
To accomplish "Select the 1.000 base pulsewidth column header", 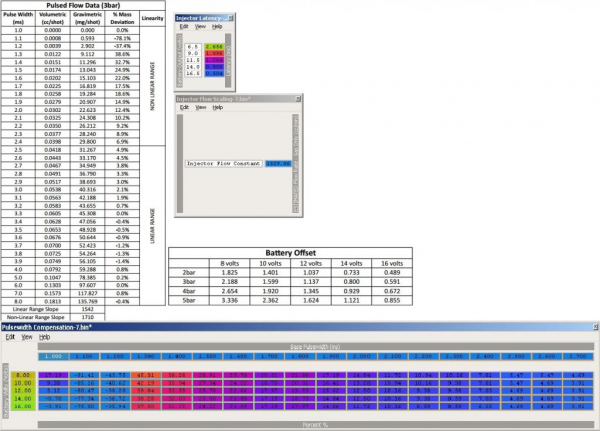I will tap(53, 357).
